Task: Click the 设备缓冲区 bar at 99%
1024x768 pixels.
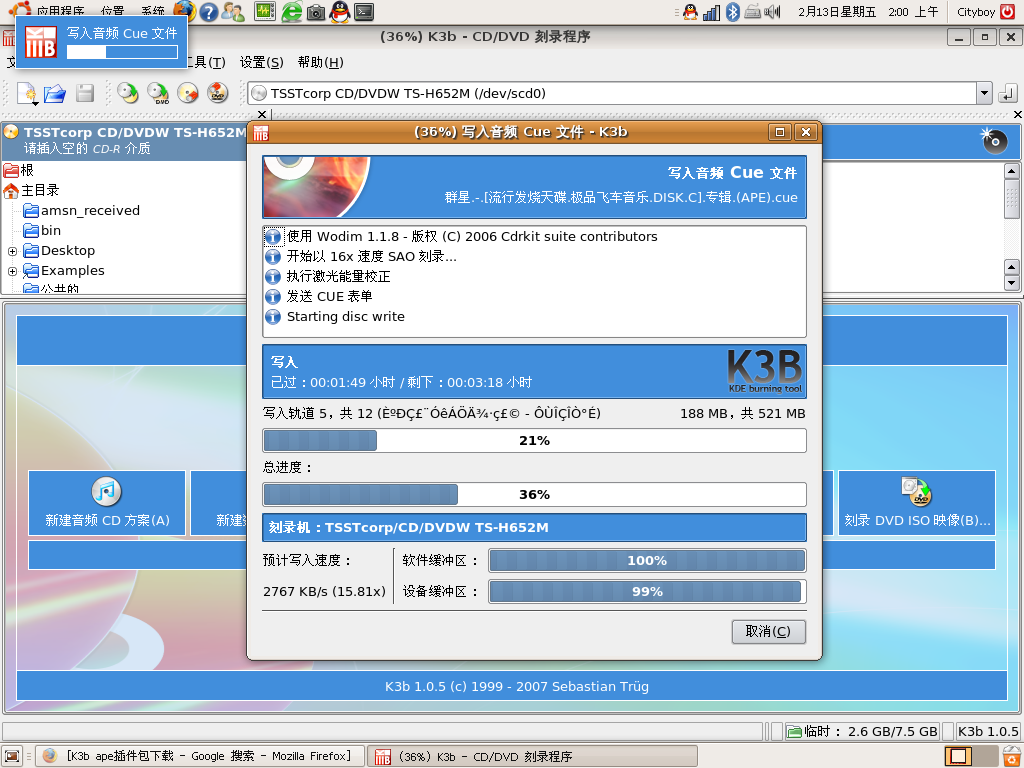Action: click(x=647, y=592)
